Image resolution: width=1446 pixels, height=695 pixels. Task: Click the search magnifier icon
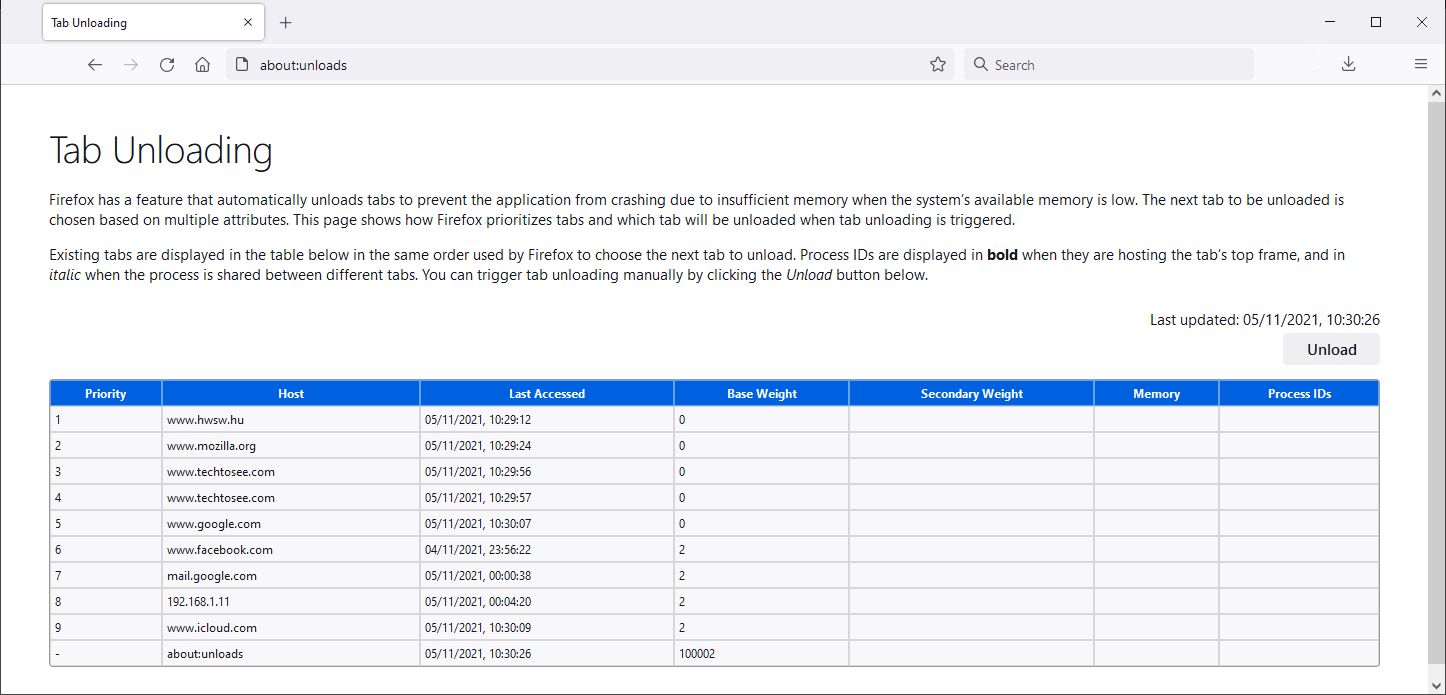[981, 65]
